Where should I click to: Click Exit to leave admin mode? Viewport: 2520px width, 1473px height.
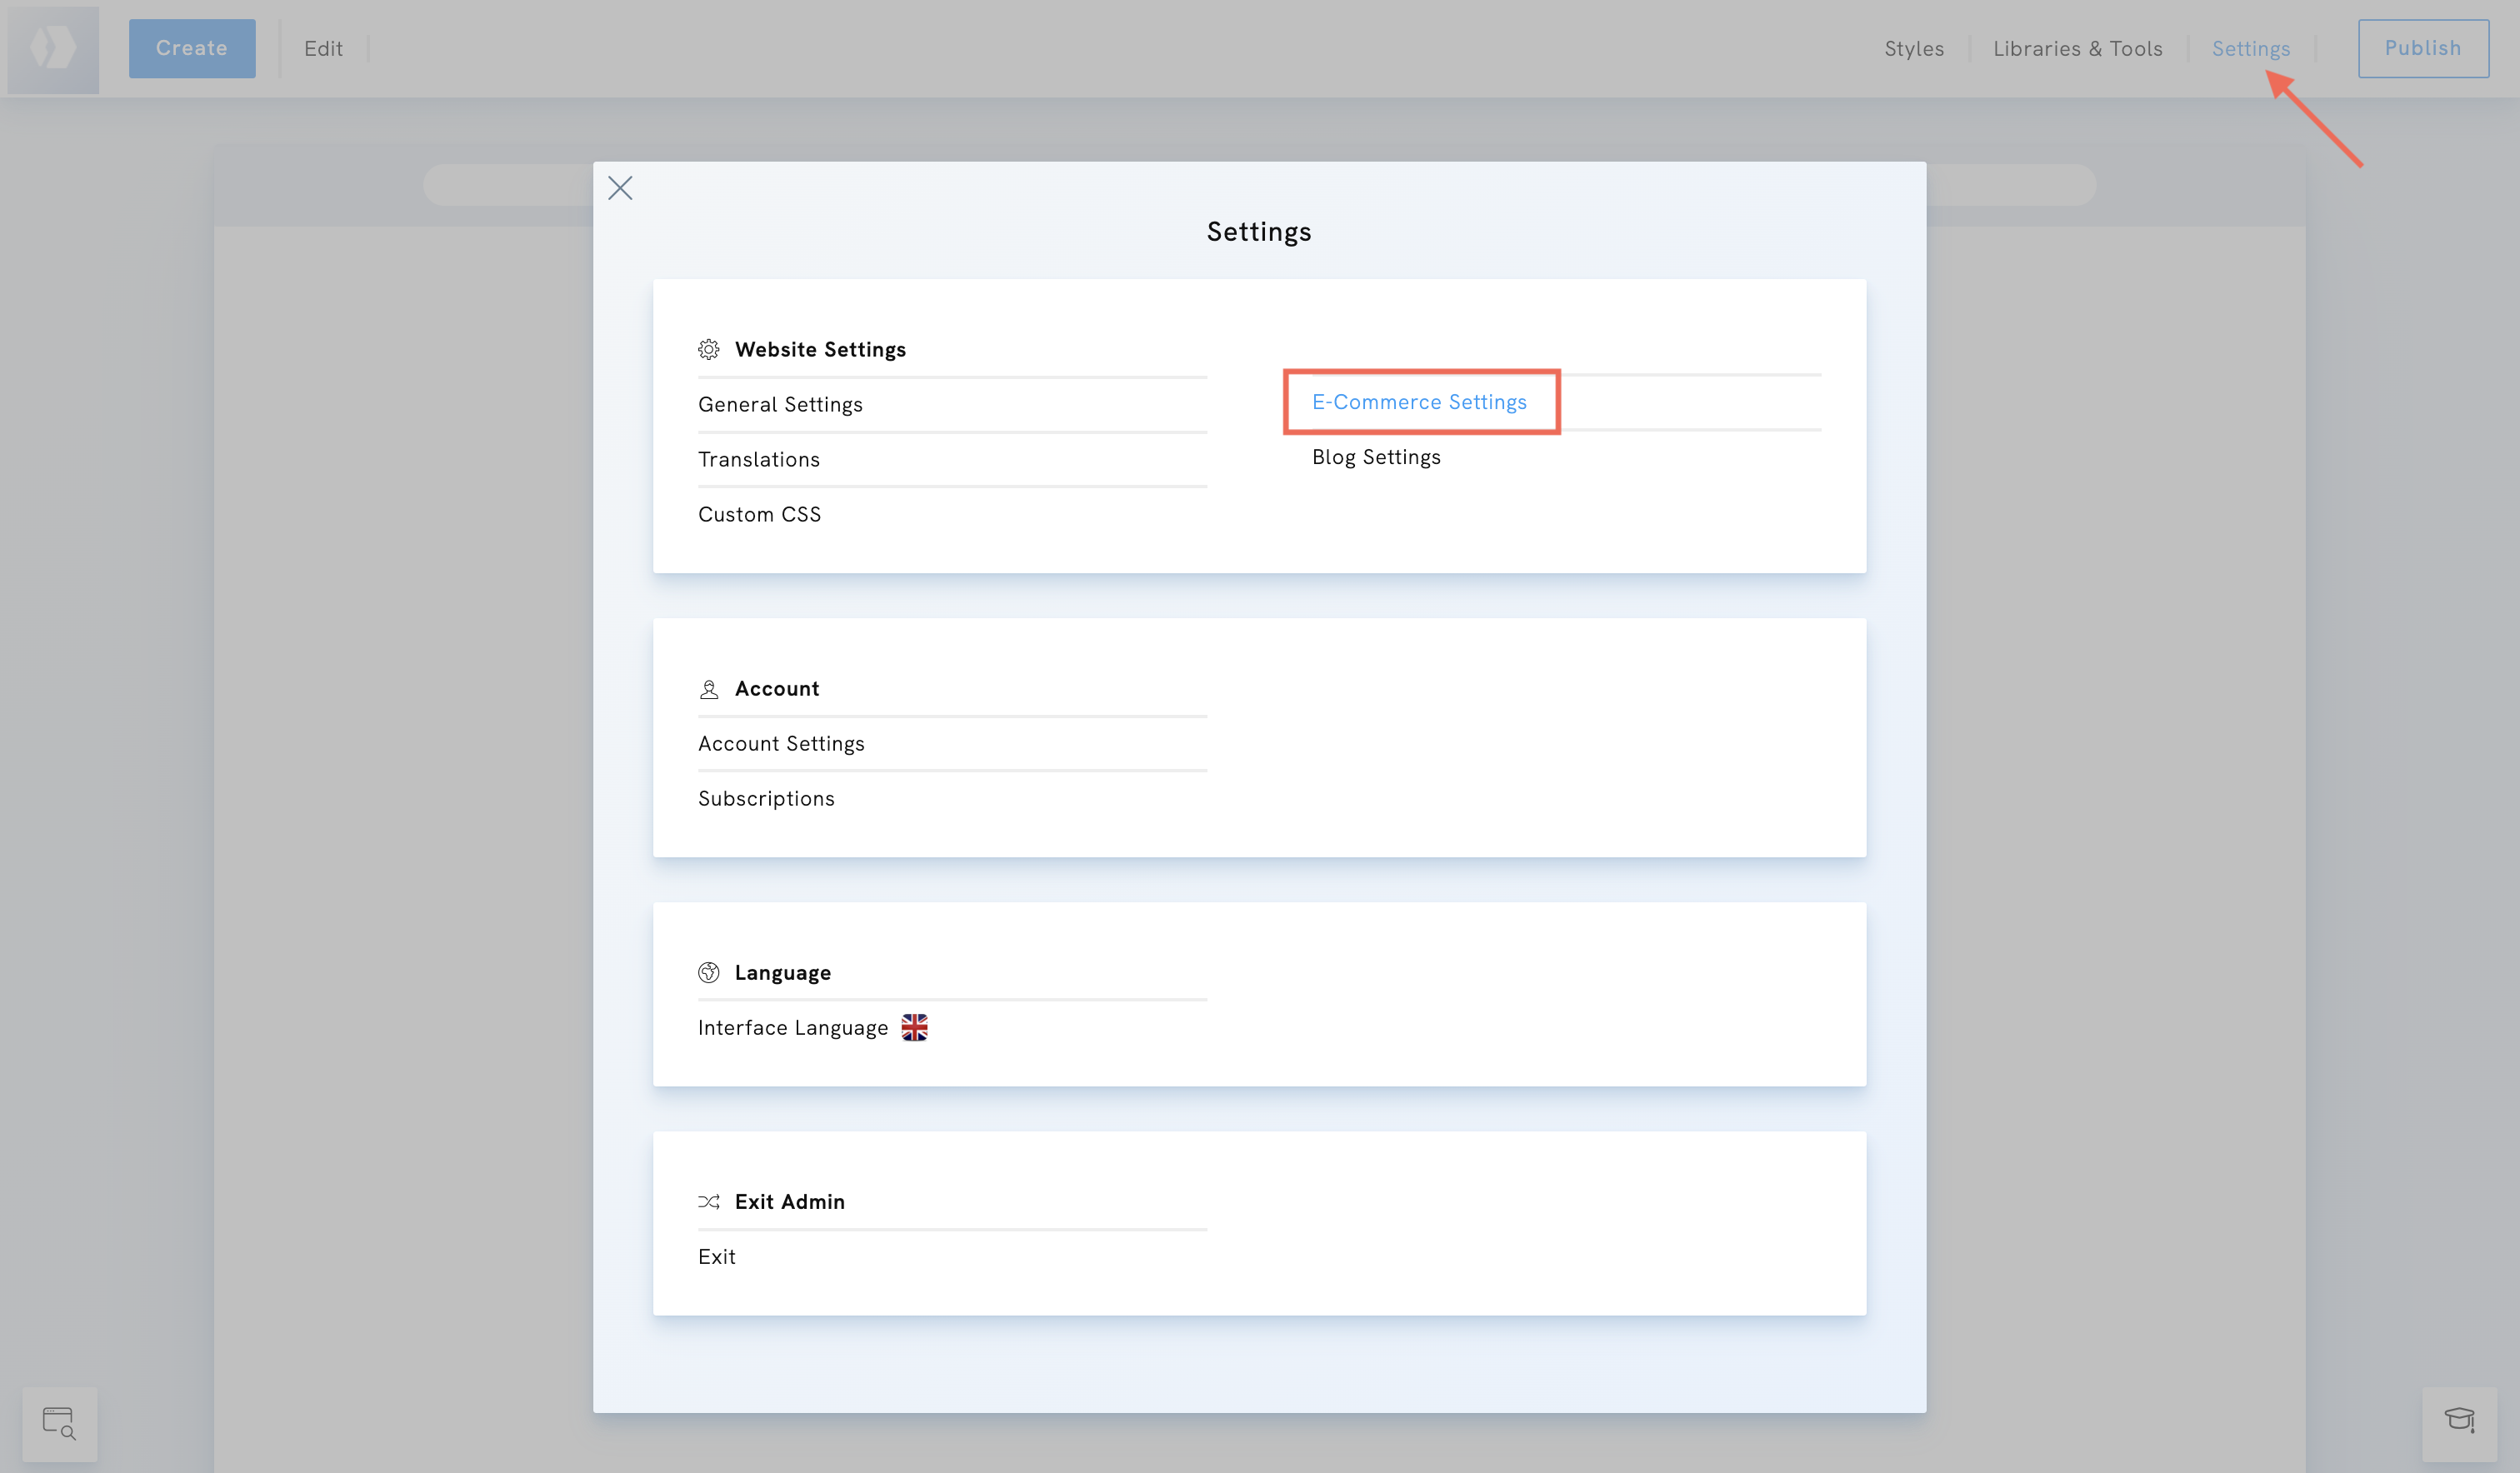[717, 1256]
